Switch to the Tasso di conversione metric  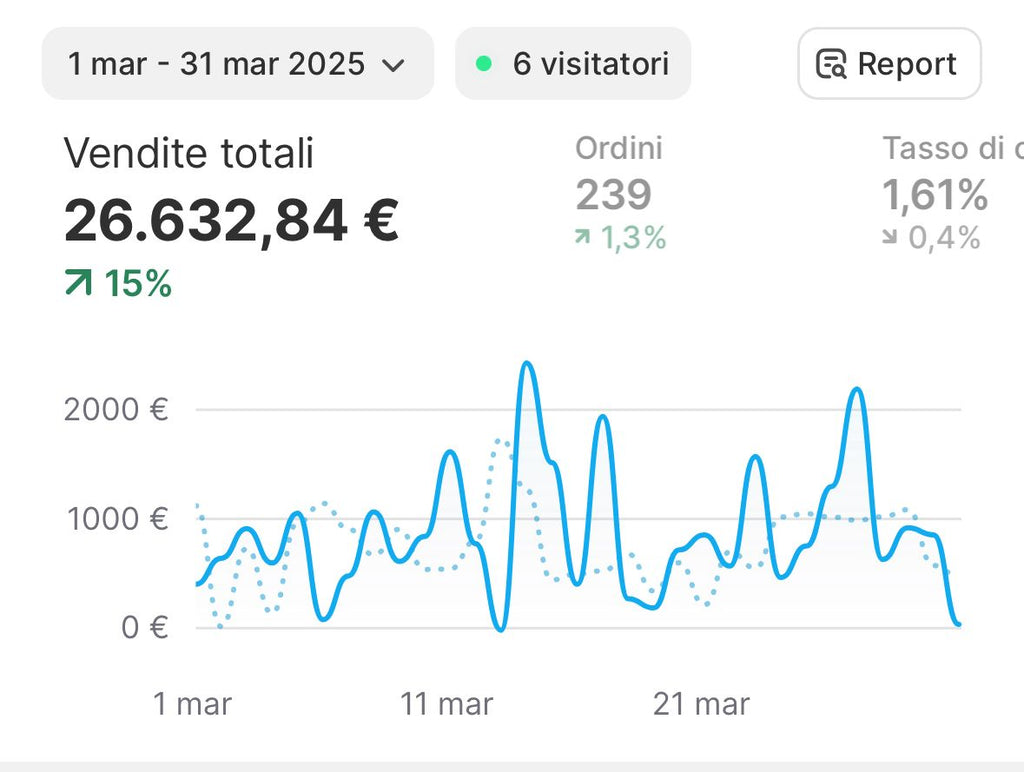pyautogui.click(x=950, y=149)
